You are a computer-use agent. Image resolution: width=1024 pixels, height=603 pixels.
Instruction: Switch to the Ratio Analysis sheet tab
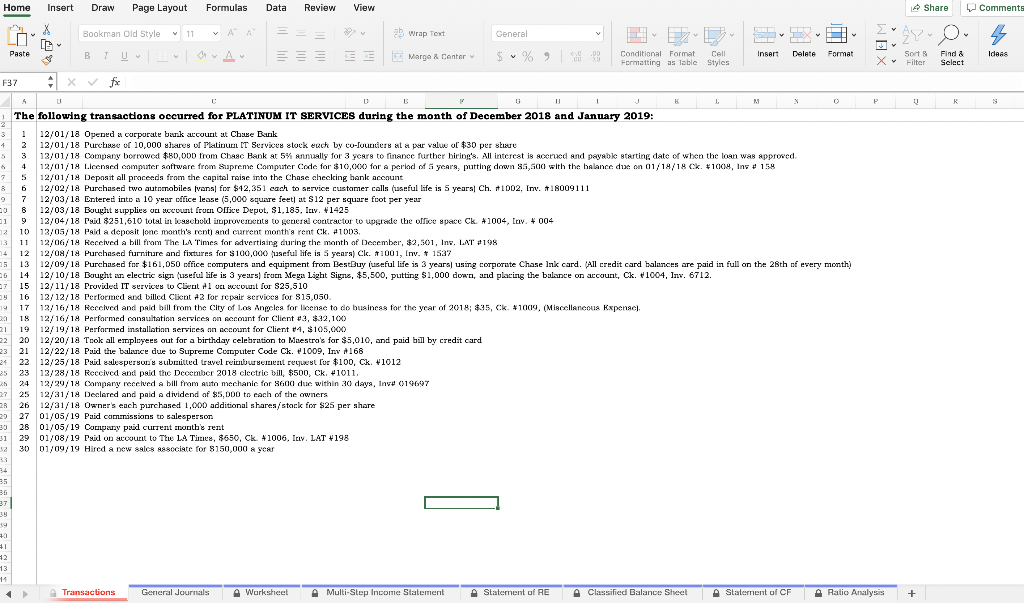(850, 593)
